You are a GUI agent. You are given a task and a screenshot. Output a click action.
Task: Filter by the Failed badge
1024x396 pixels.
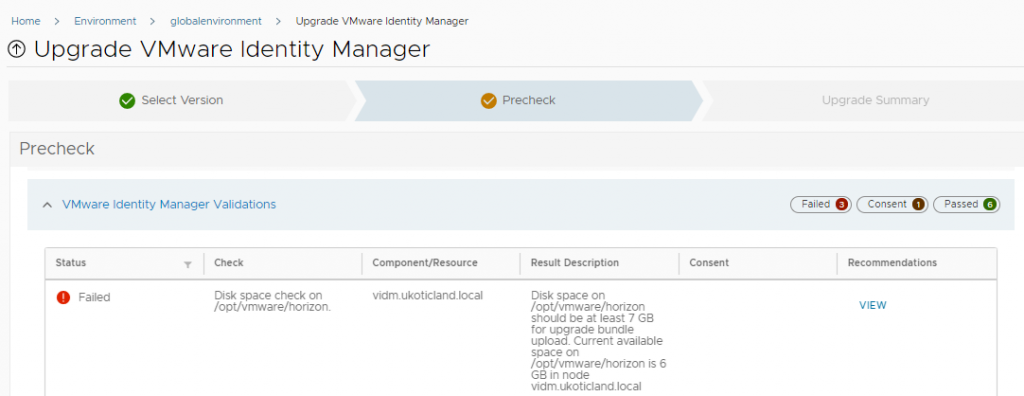pos(821,205)
